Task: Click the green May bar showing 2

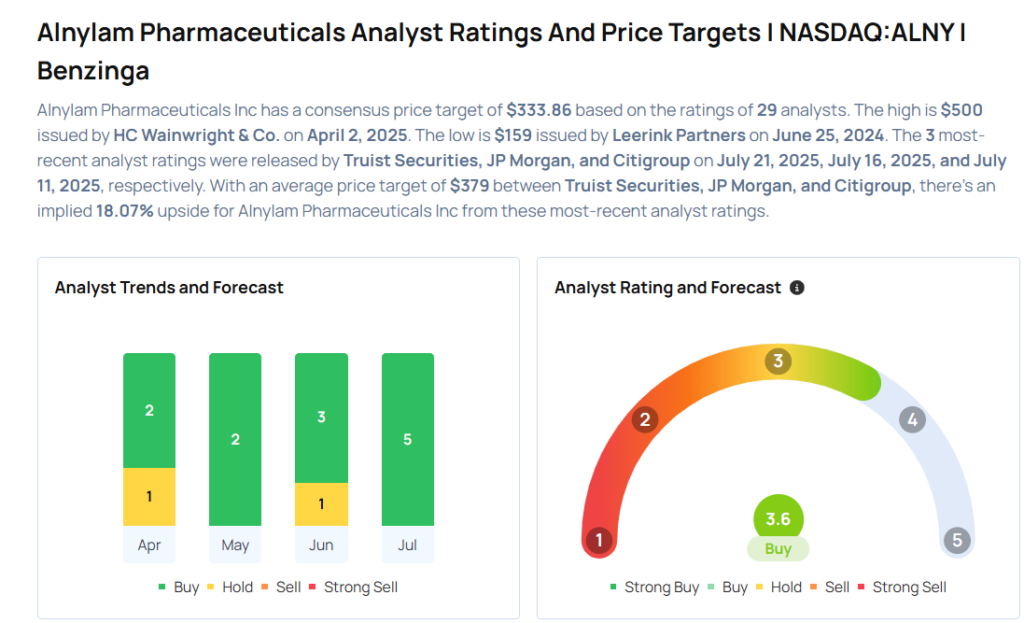Action: click(235, 439)
